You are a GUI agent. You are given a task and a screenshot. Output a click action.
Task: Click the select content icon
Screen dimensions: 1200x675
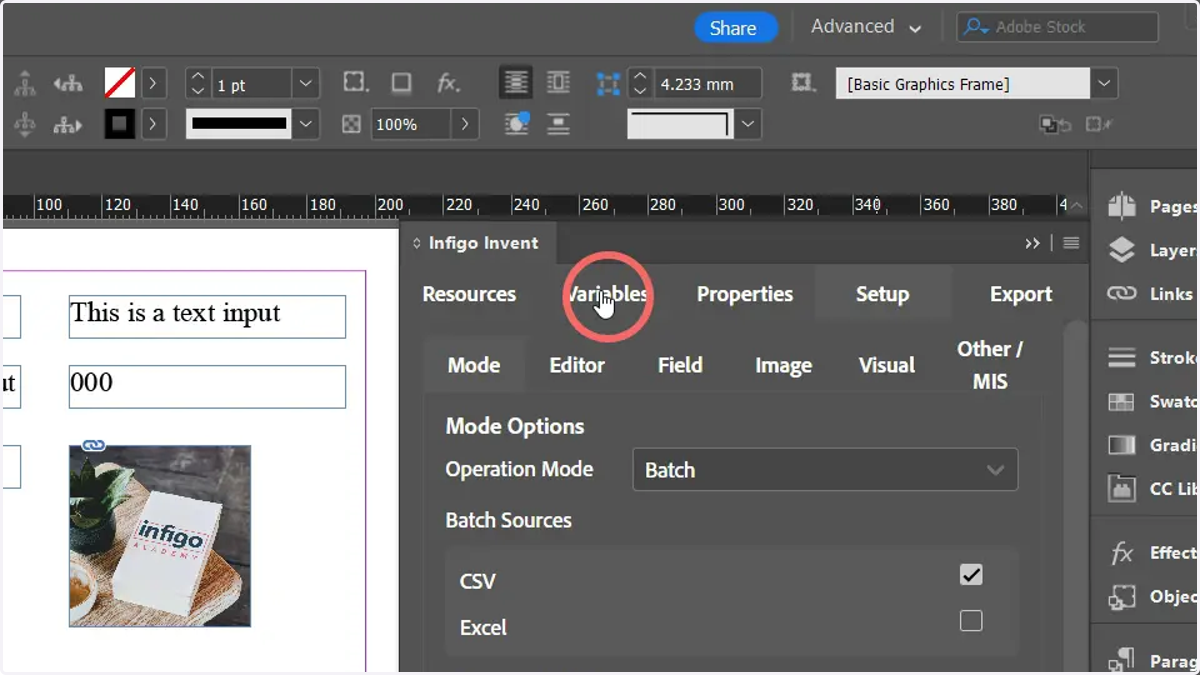(x=25, y=125)
